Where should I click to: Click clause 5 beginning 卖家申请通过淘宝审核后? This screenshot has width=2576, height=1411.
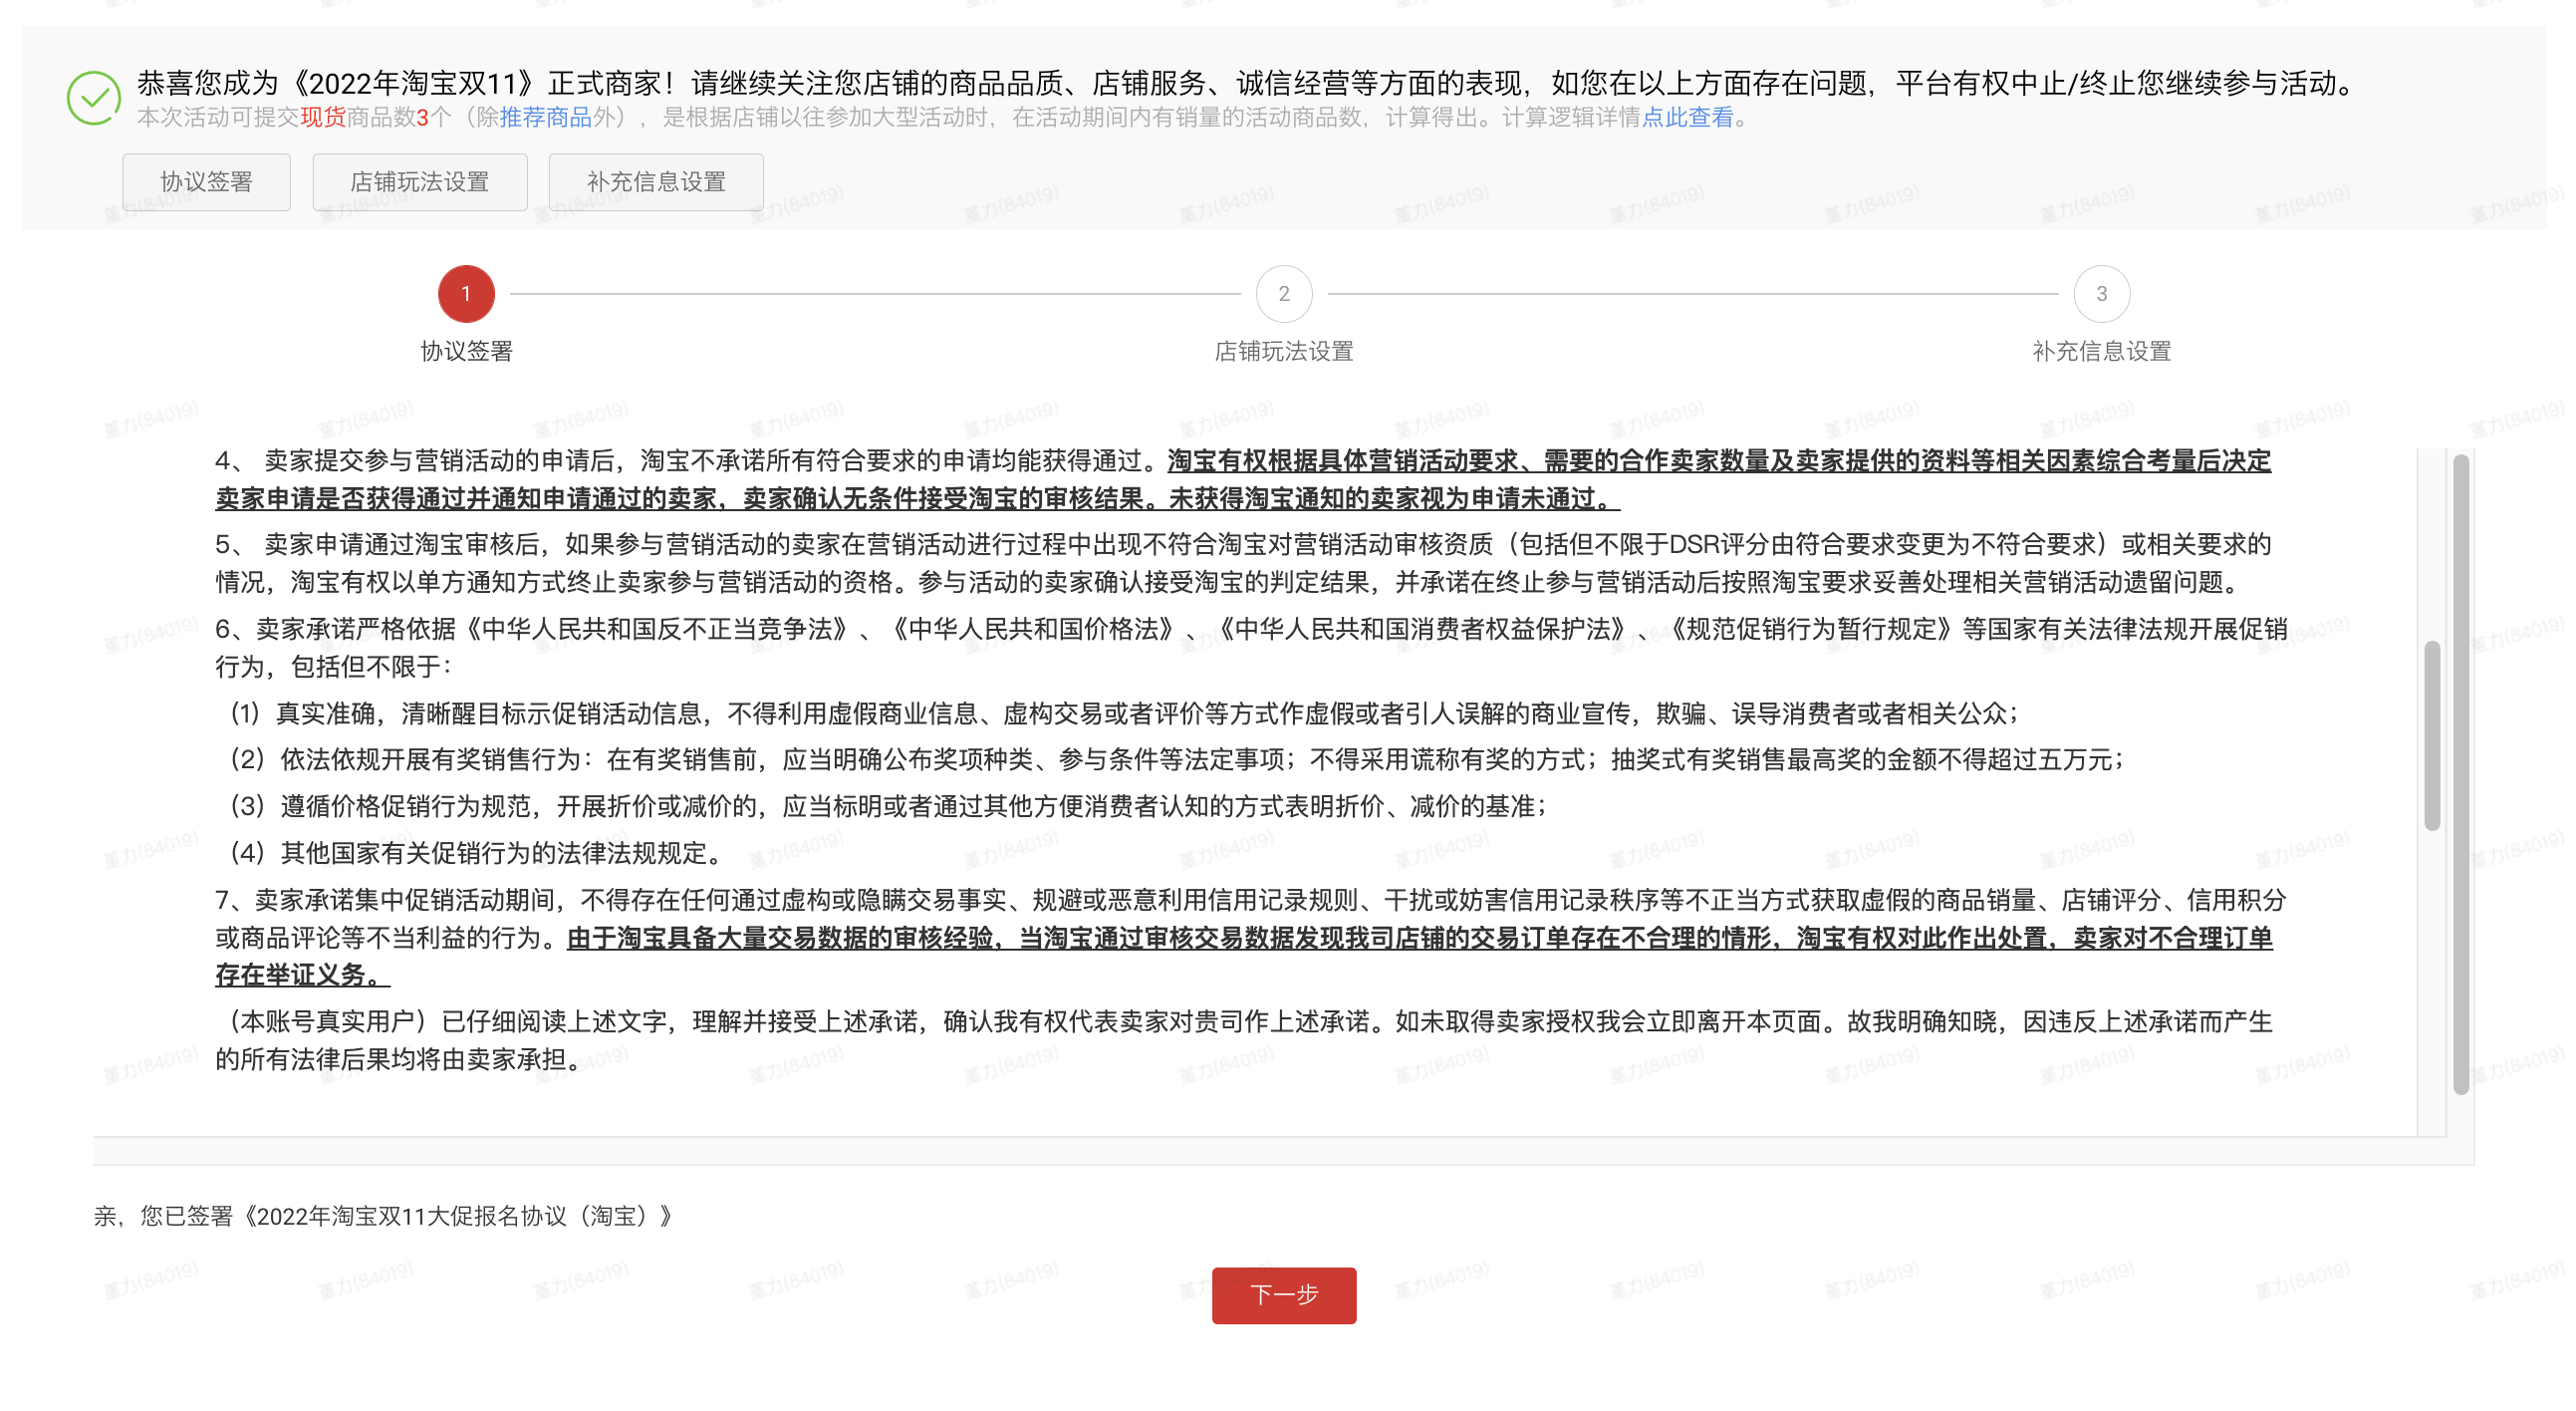point(1243,563)
